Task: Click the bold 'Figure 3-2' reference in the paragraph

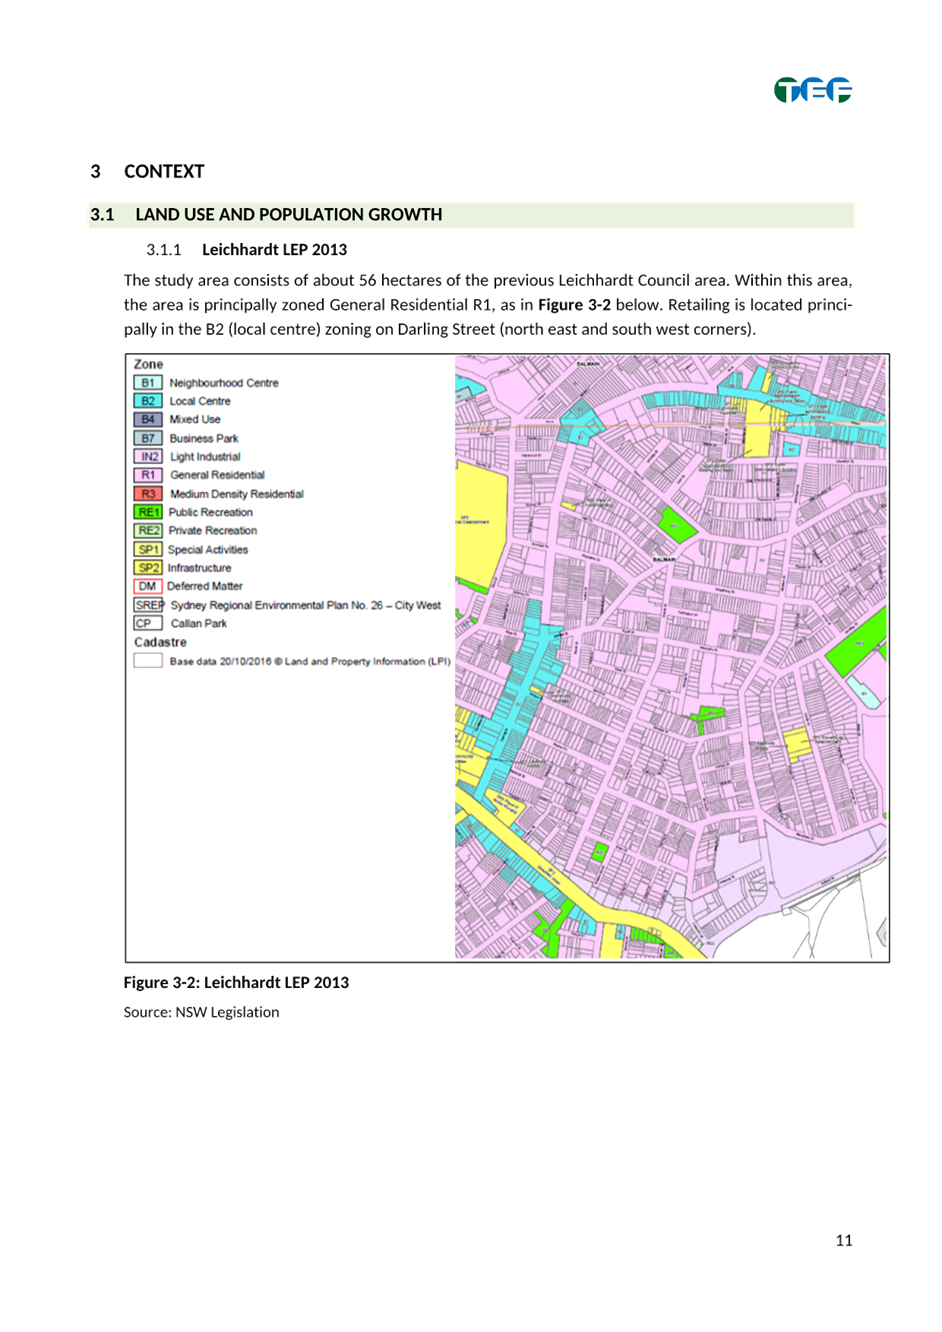Action: (574, 304)
